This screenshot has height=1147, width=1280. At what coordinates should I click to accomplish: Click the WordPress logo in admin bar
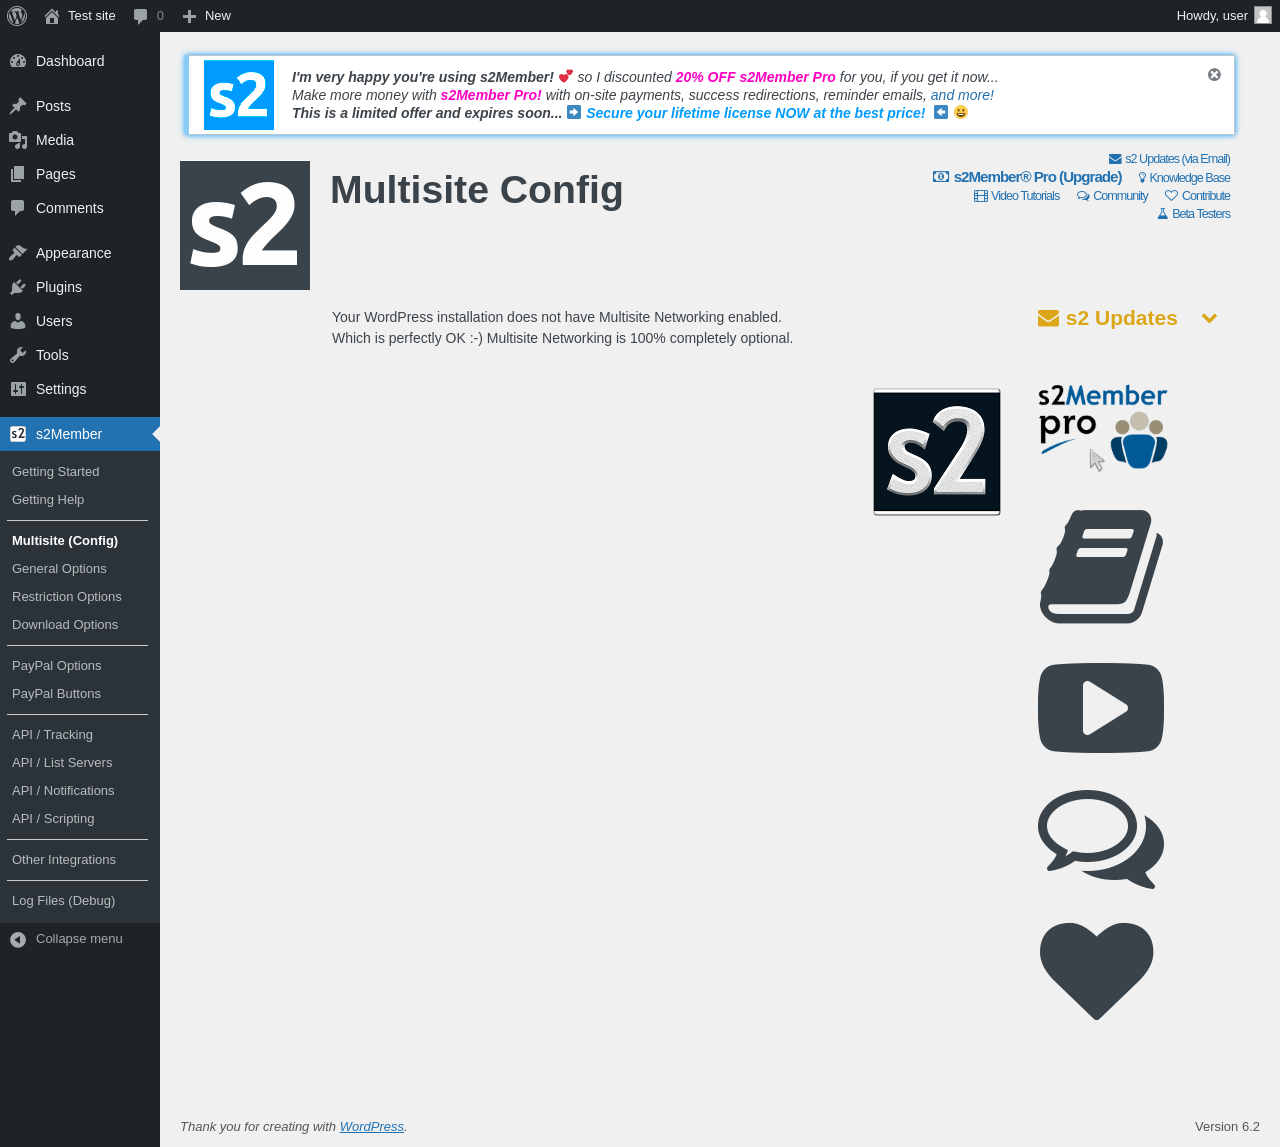(x=17, y=16)
